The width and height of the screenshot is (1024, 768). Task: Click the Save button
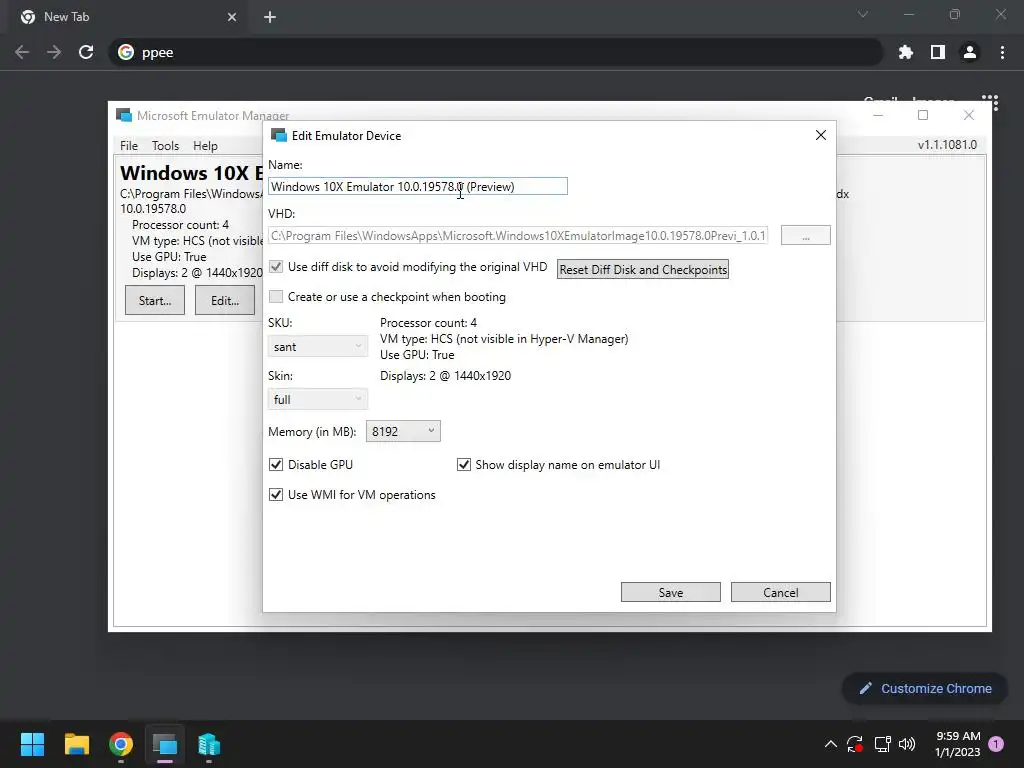[x=671, y=592]
